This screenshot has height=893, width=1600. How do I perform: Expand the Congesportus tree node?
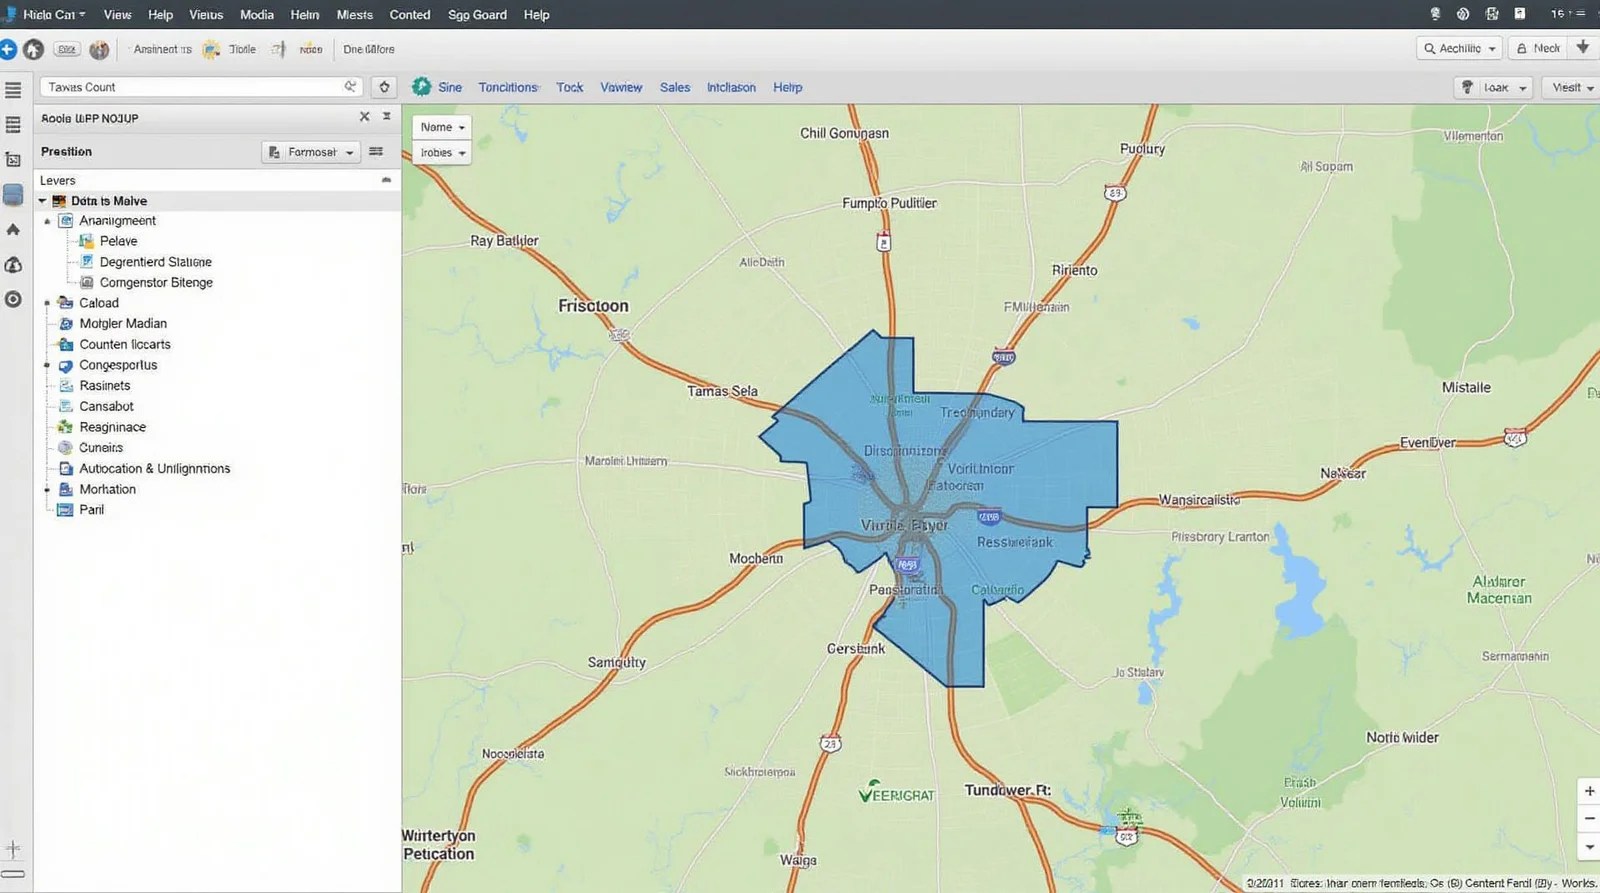(47, 365)
